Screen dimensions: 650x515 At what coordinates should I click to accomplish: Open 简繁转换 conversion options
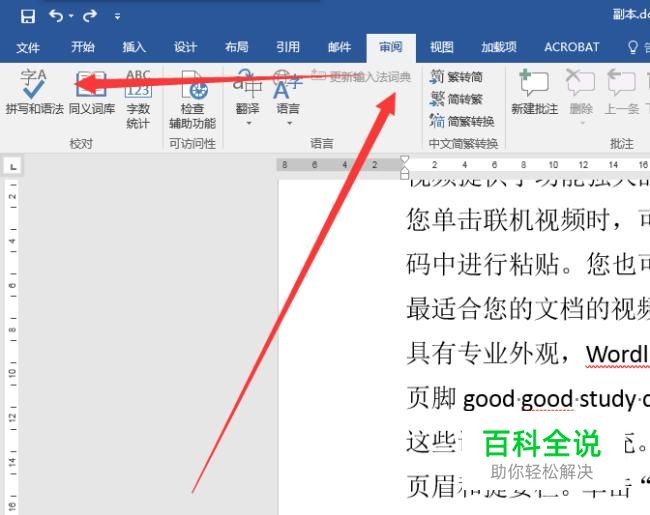[462, 121]
